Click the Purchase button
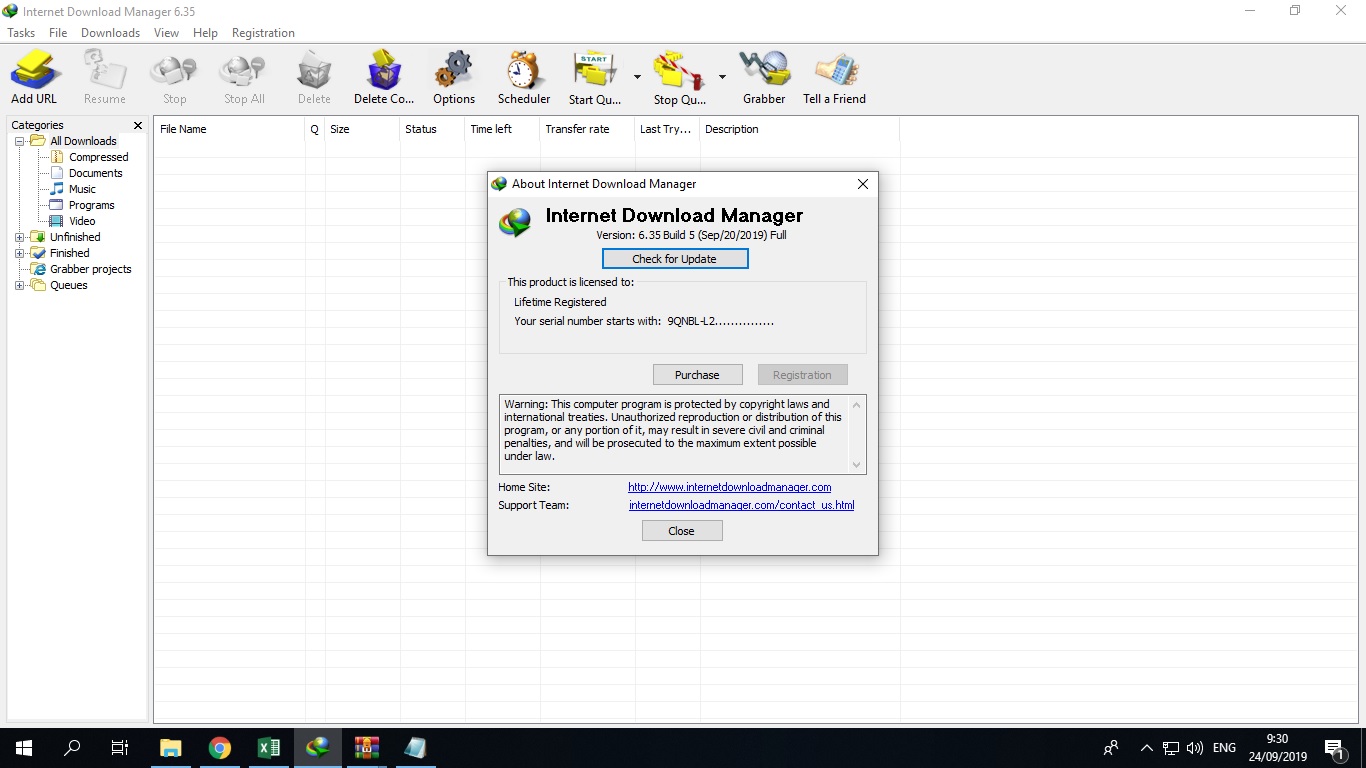 [x=697, y=375]
